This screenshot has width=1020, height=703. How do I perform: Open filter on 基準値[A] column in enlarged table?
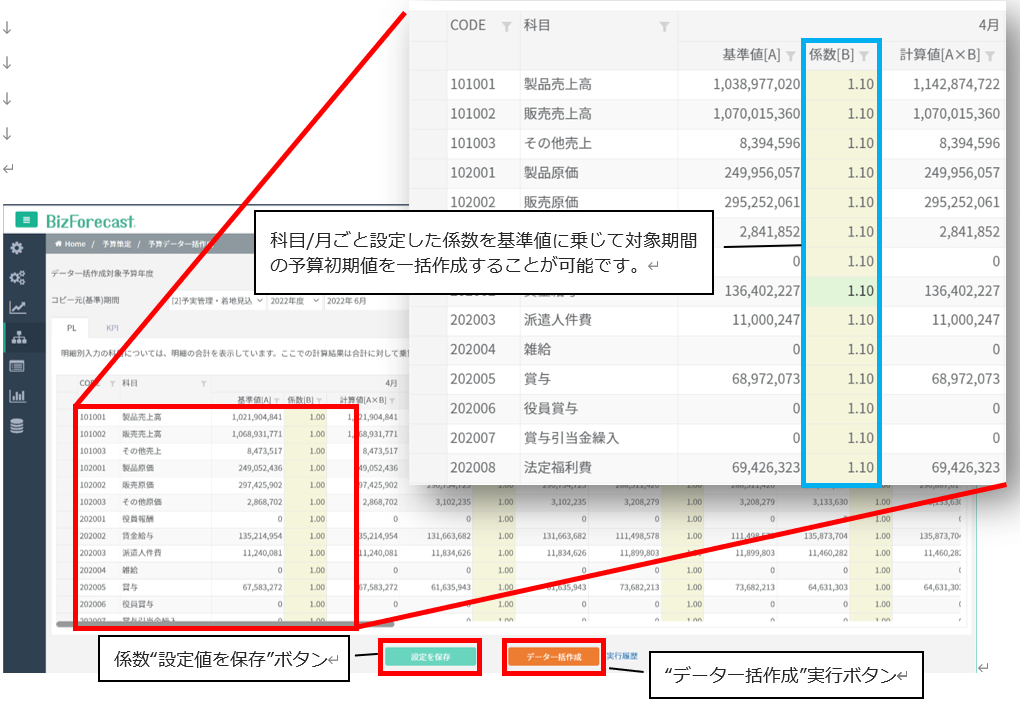pos(790,56)
